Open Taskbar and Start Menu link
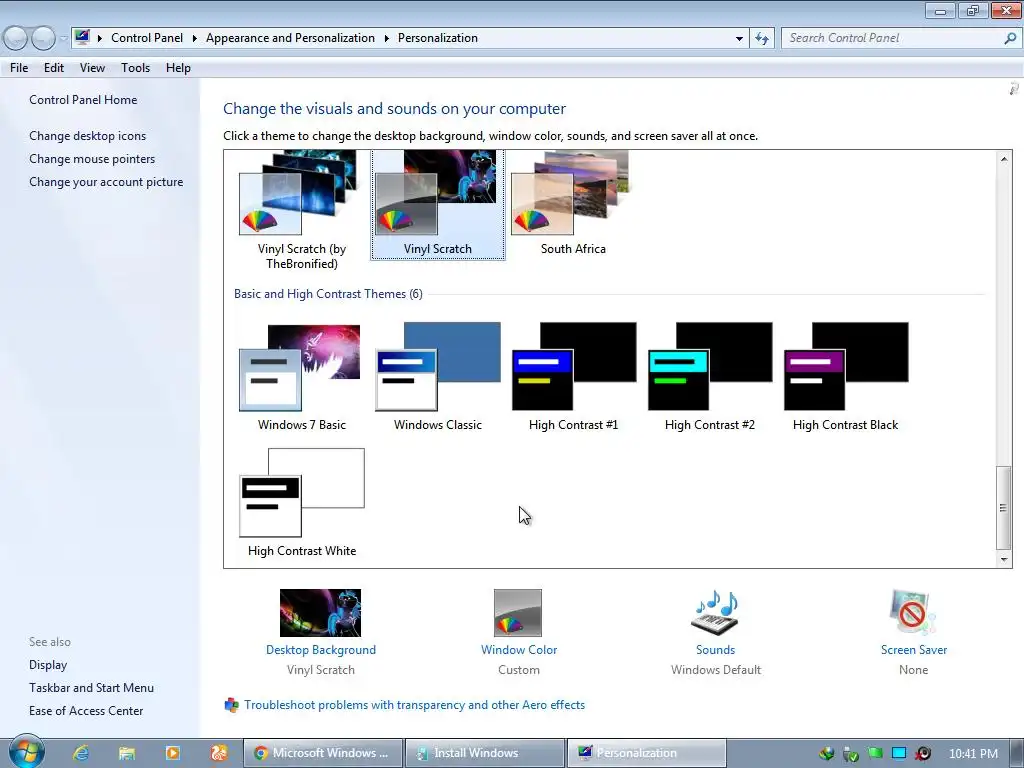This screenshot has width=1024, height=768. 91,688
